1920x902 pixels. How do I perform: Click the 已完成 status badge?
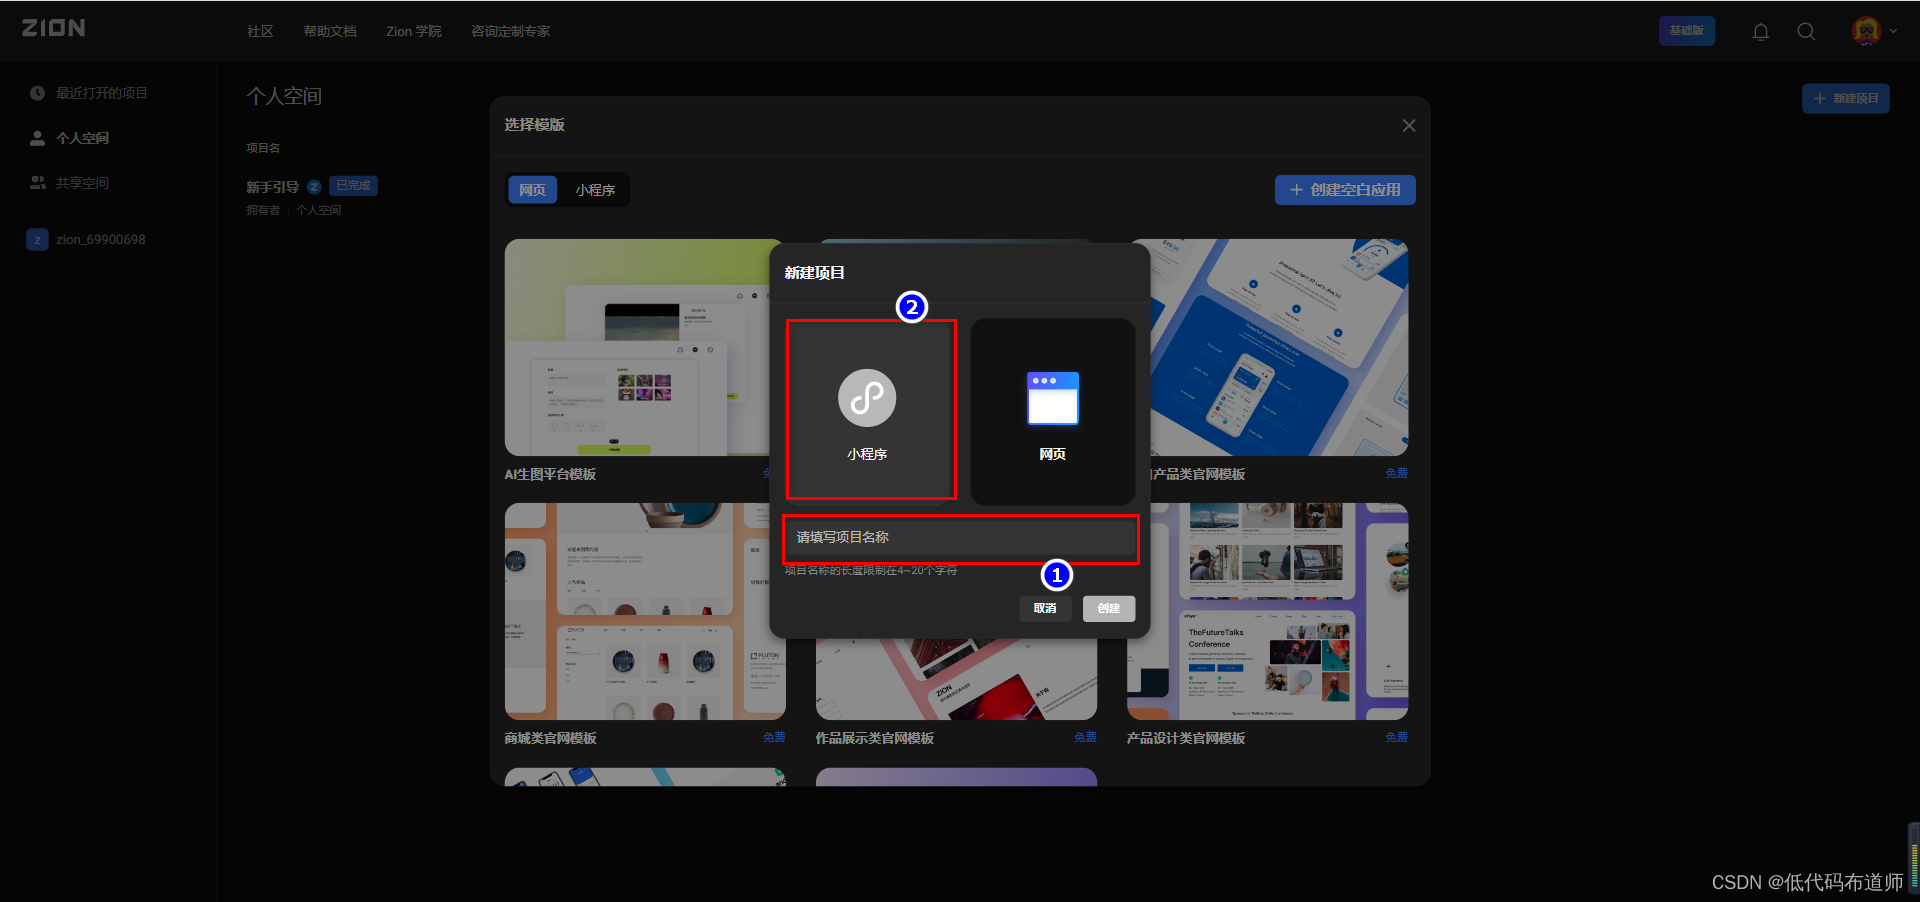pyautogui.click(x=353, y=186)
